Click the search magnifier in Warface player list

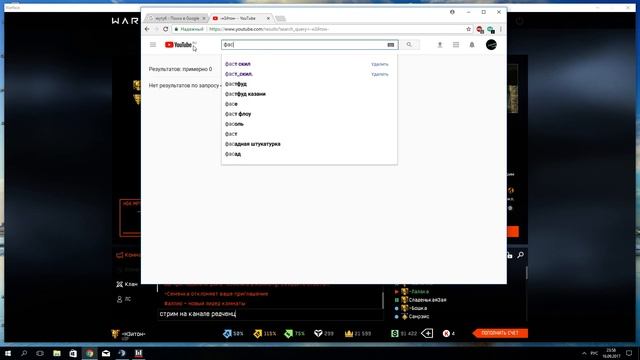pyautogui.click(x=520, y=255)
